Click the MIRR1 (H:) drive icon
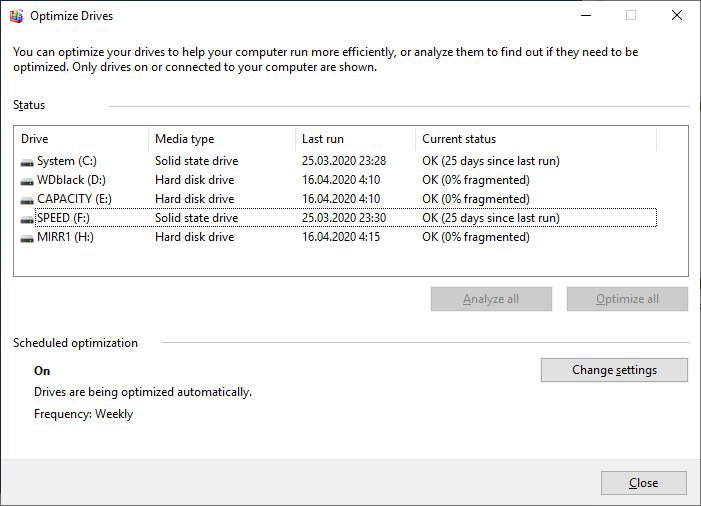701x506 pixels. [x=27, y=239]
